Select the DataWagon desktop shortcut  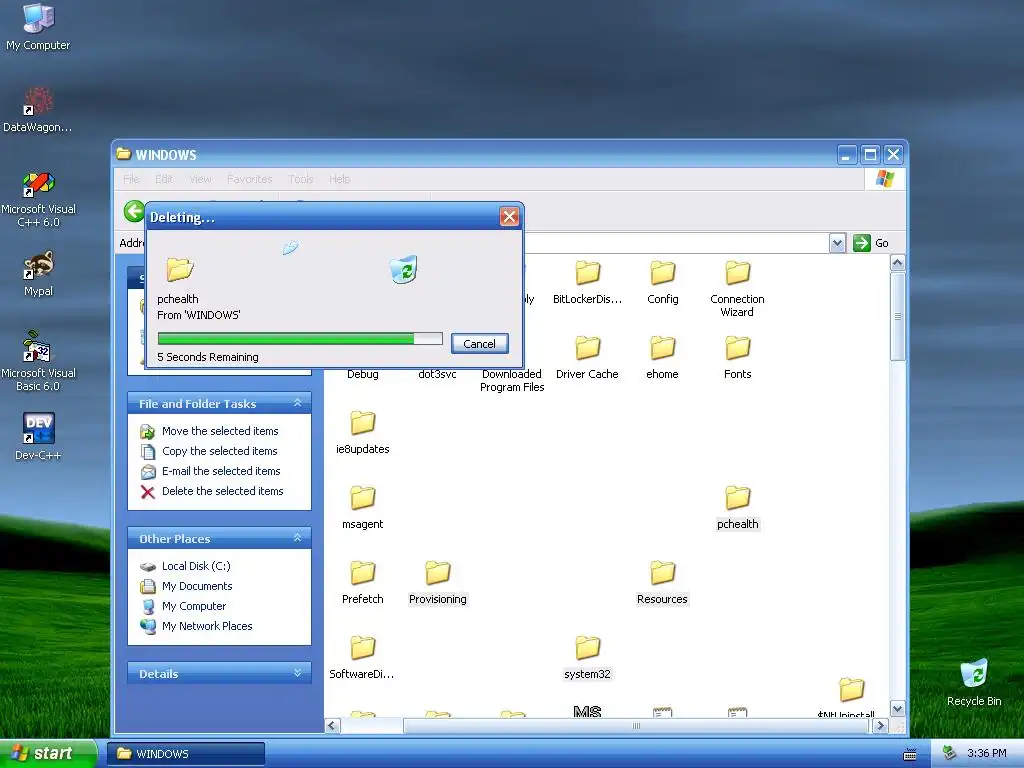coord(38,110)
